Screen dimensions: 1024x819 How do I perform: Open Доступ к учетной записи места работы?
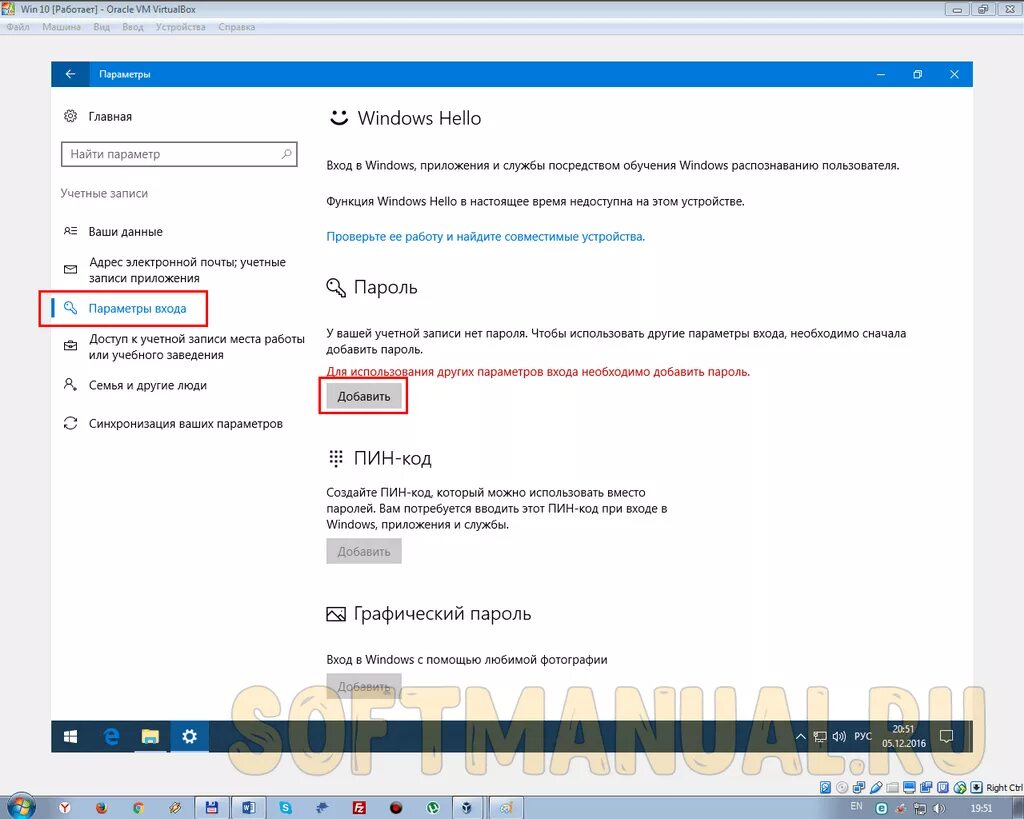184,347
